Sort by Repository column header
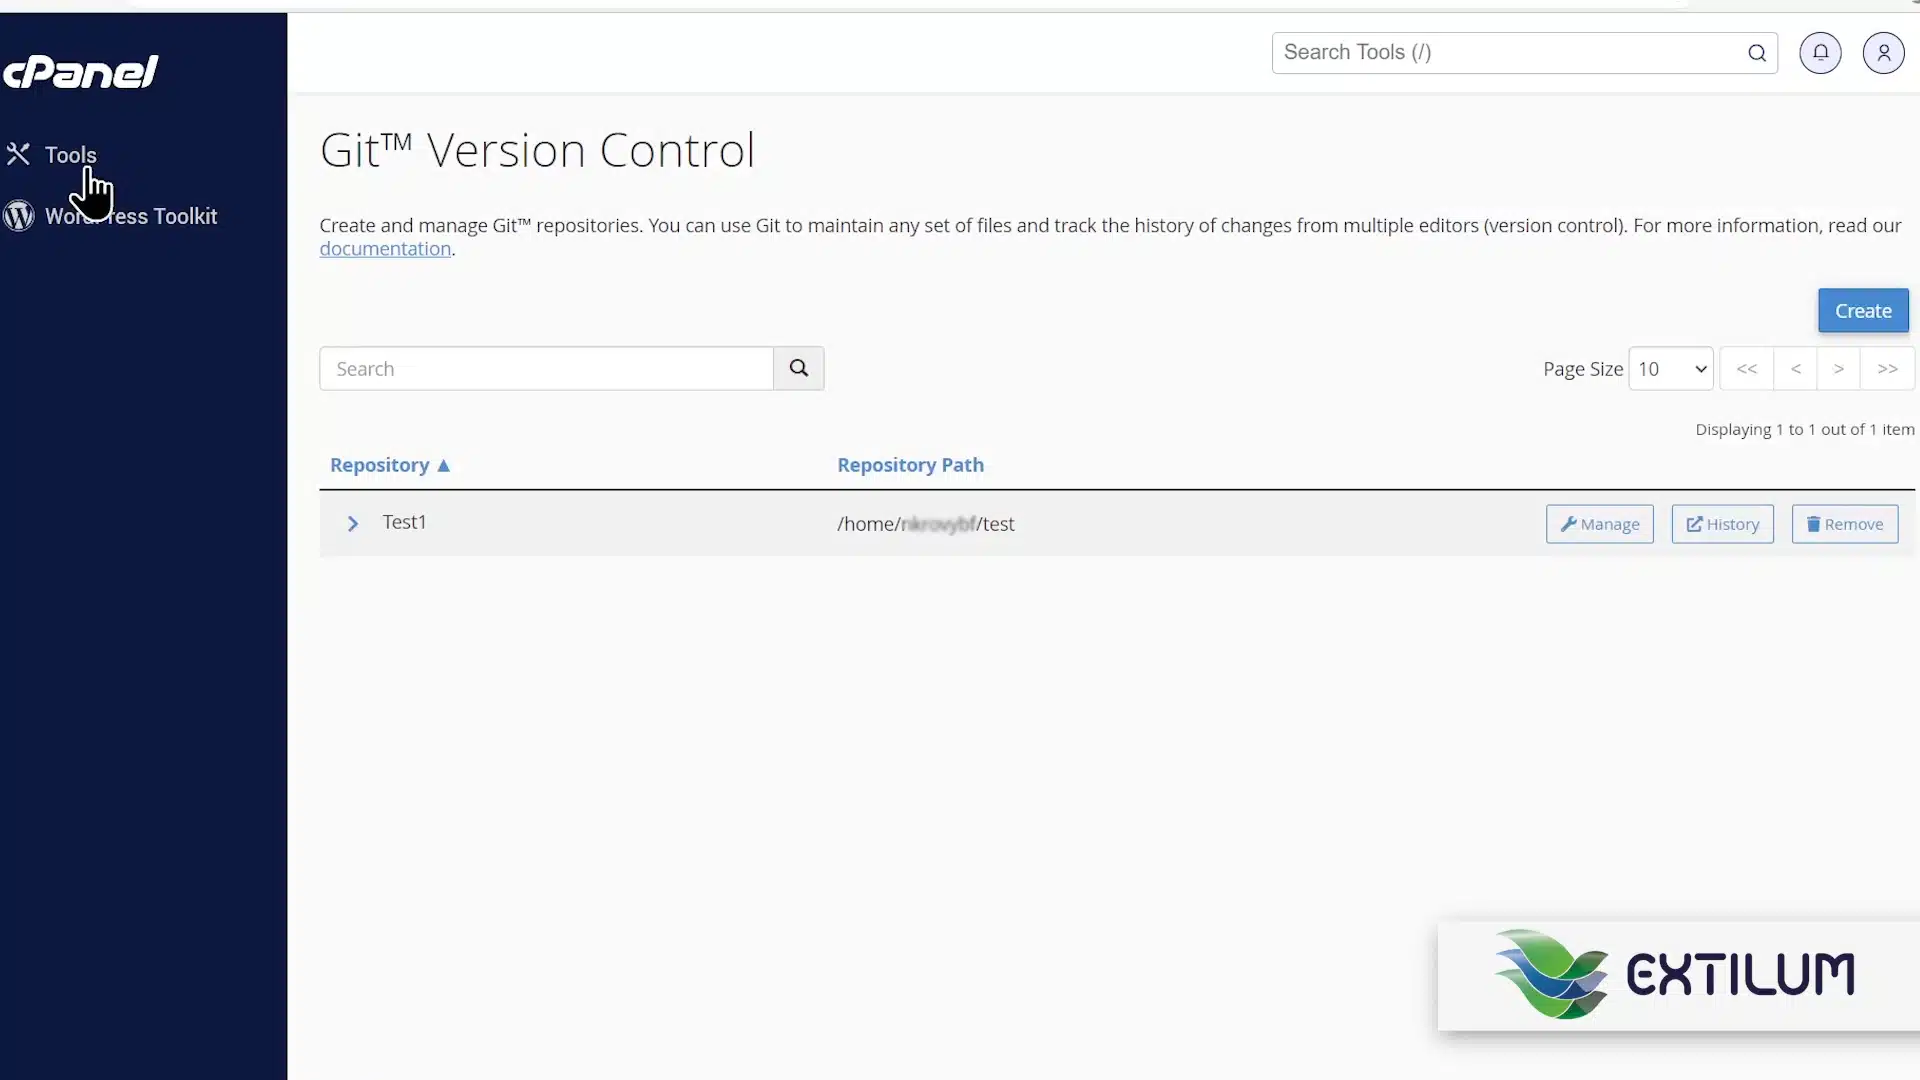This screenshot has height=1080, width=1920. [390, 465]
